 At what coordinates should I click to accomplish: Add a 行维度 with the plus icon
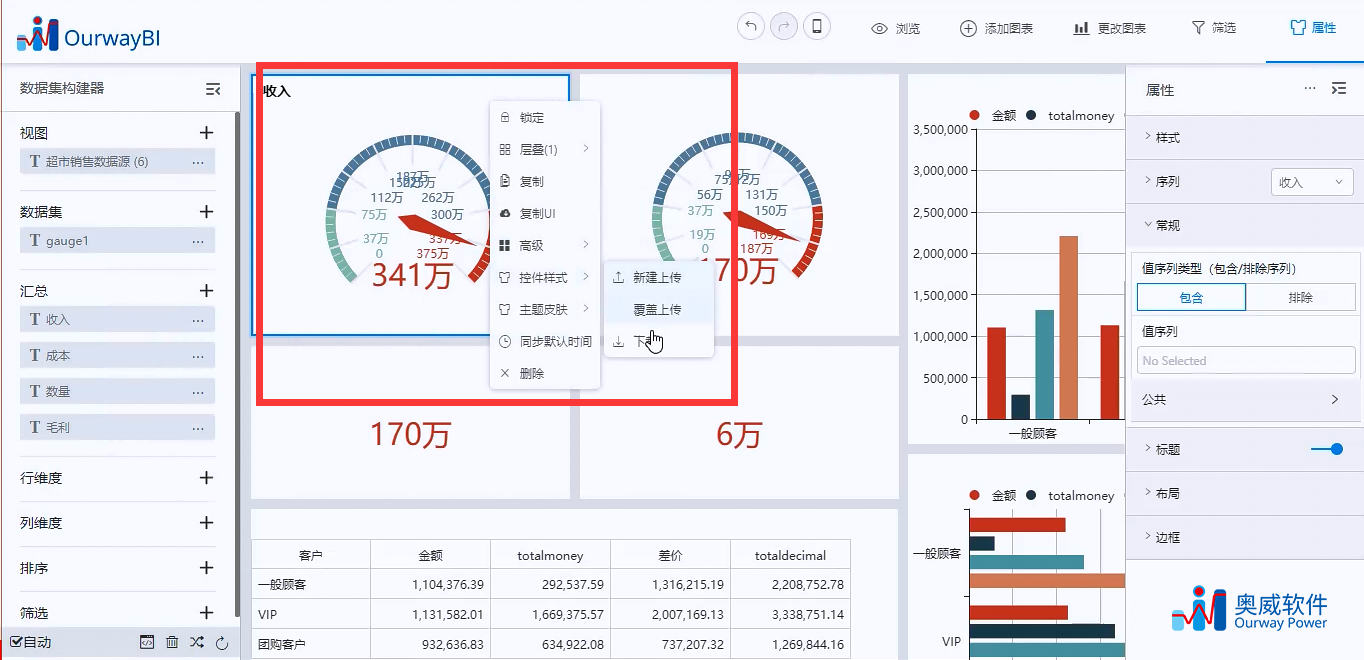click(206, 478)
